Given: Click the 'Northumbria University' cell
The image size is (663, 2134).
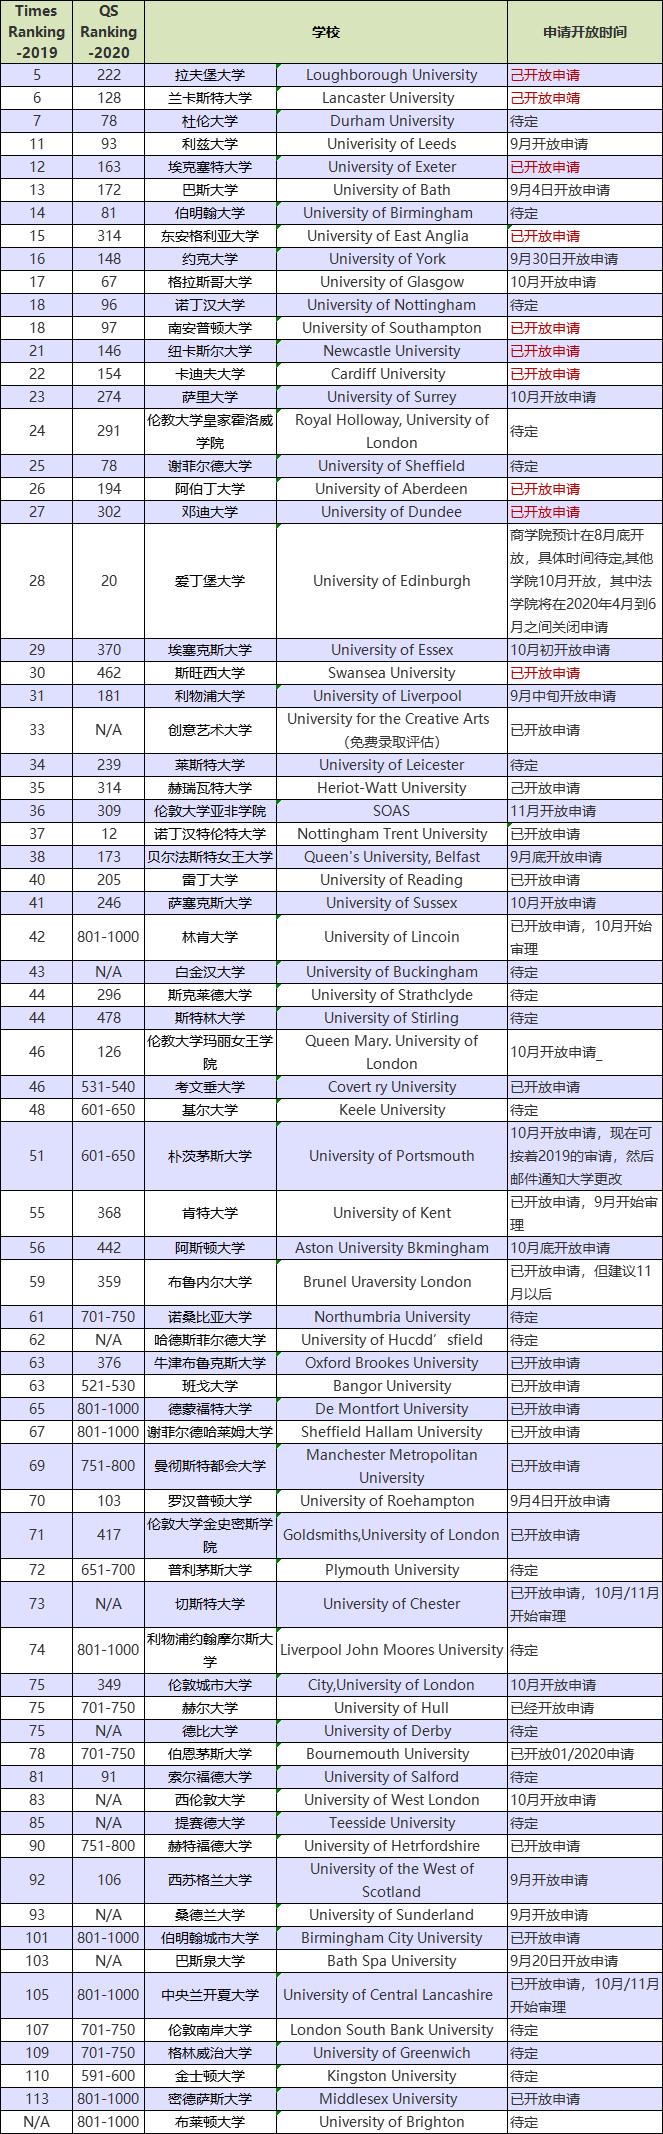Looking at the screenshot, I should click(x=392, y=1317).
